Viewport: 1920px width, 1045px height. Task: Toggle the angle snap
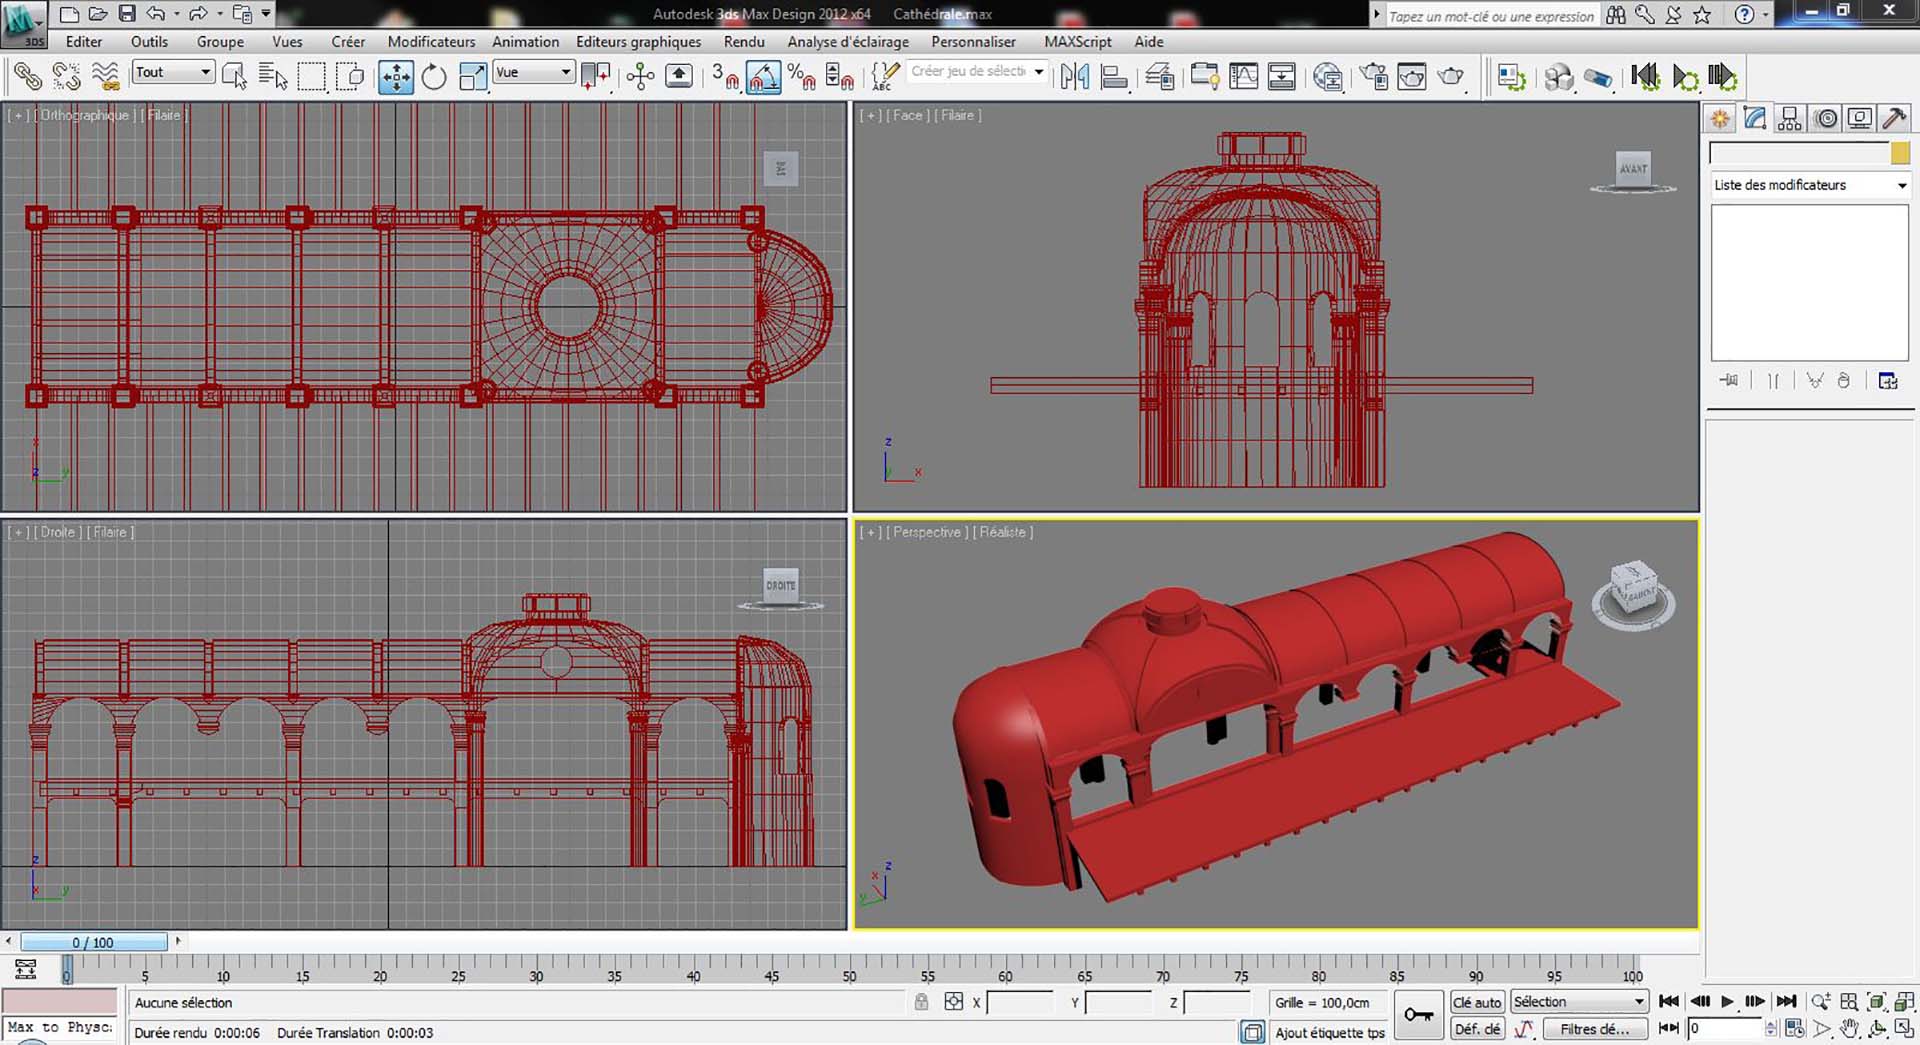coord(763,77)
